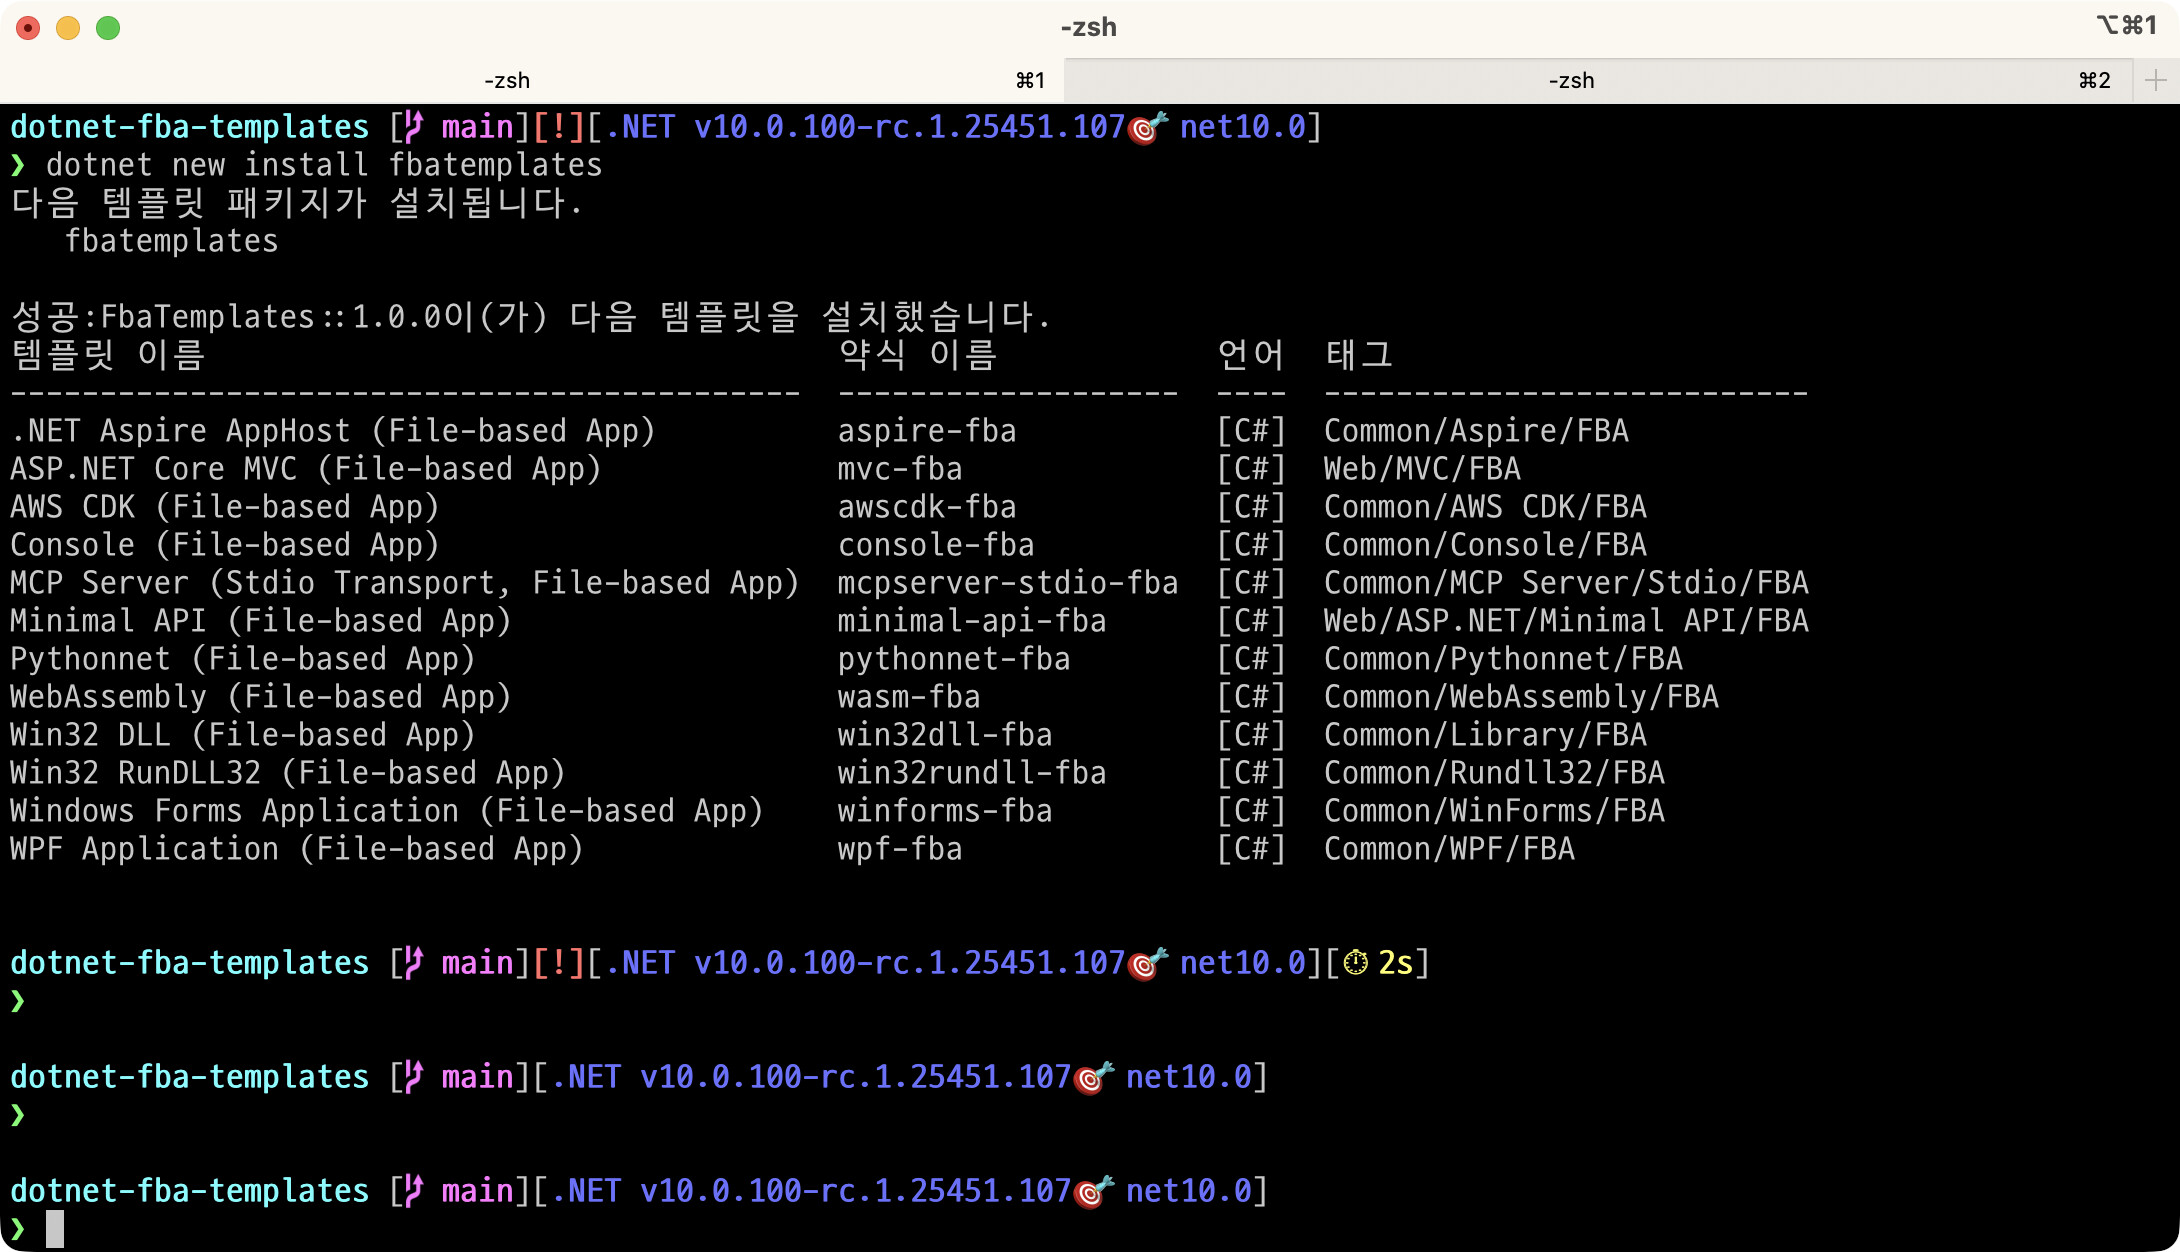Switch to the second -zsh tab
The image size is (2180, 1252).
click(1598, 81)
